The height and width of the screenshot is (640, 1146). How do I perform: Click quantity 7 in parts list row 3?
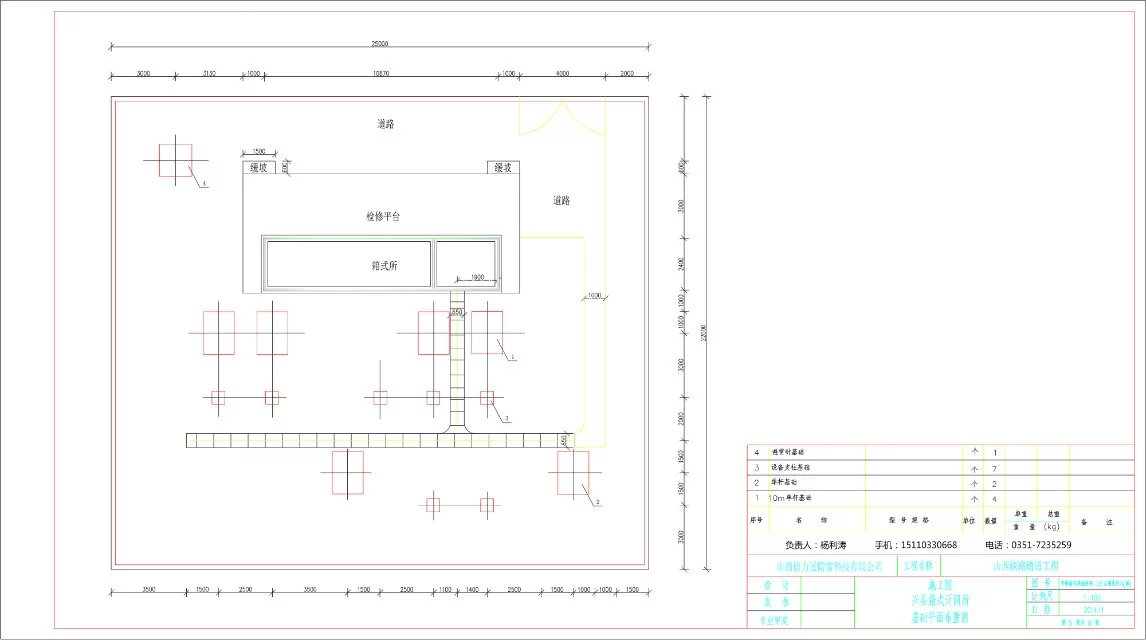(x=994, y=467)
